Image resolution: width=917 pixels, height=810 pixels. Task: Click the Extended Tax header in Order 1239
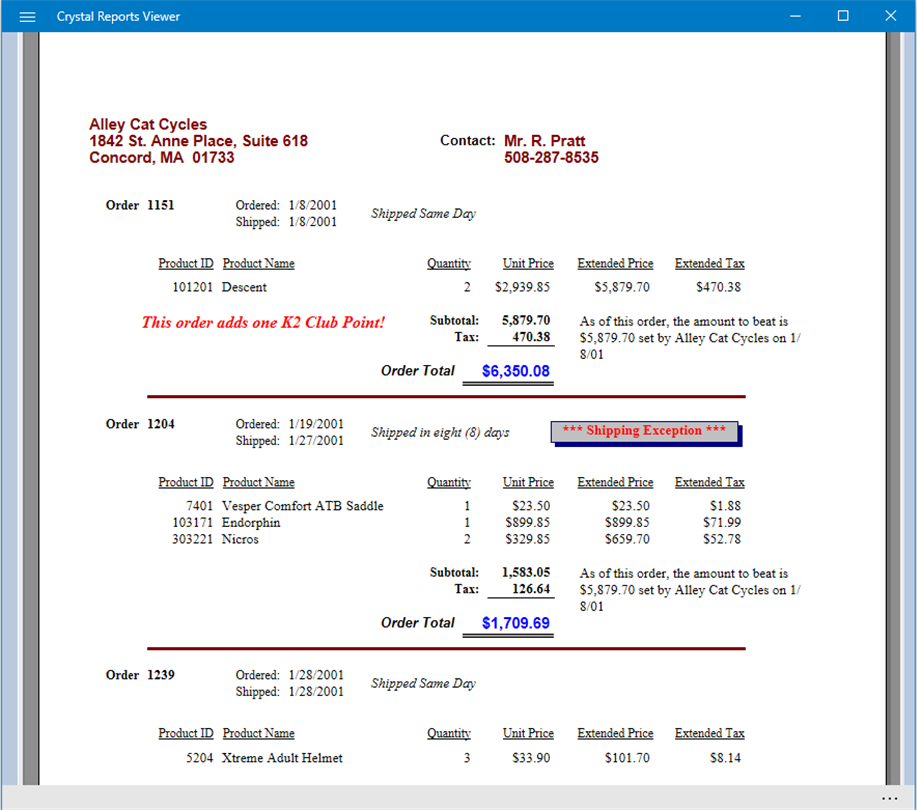[709, 733]
